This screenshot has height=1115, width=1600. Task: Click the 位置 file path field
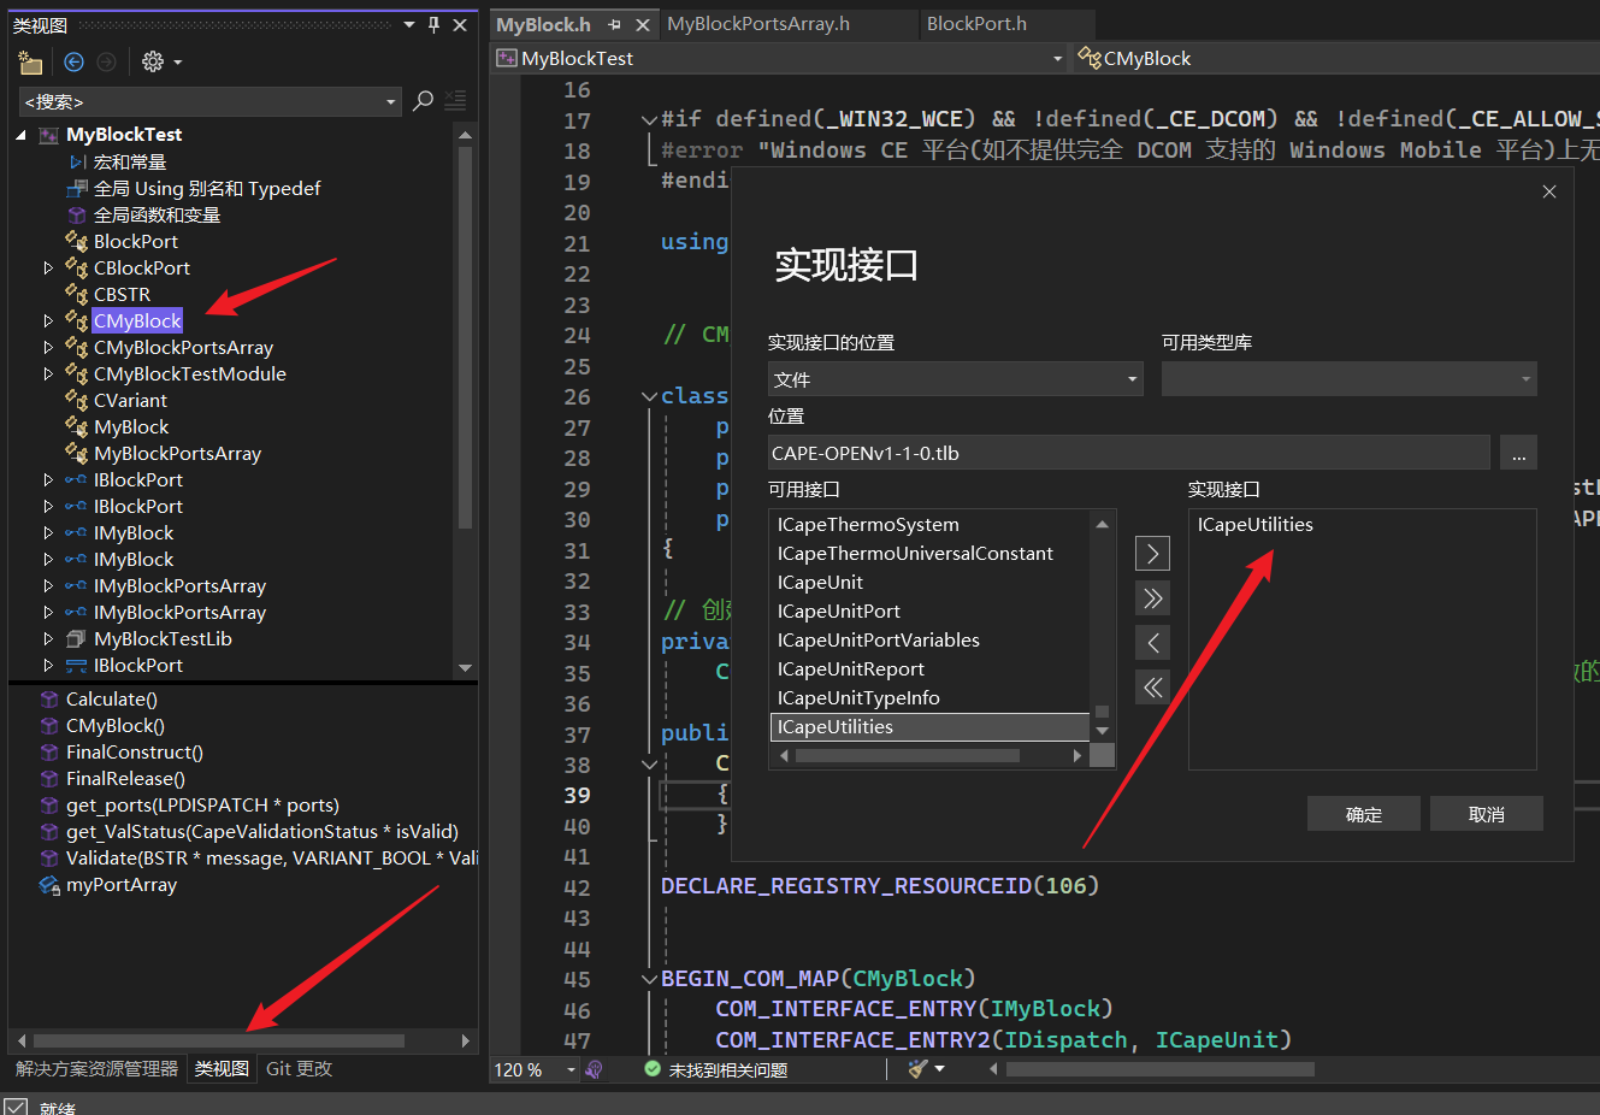coord(1129,453)
